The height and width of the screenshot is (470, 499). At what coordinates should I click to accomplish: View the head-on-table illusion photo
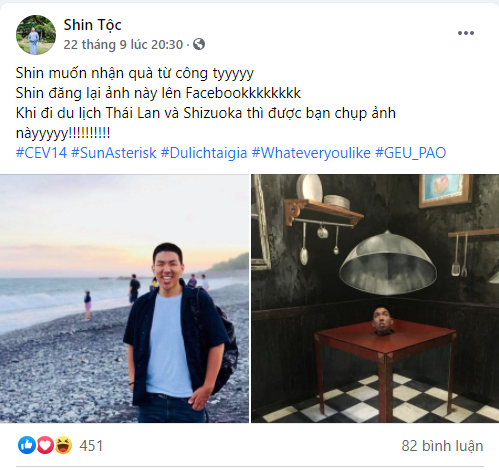pyautogui.click(x=375, y=298)
